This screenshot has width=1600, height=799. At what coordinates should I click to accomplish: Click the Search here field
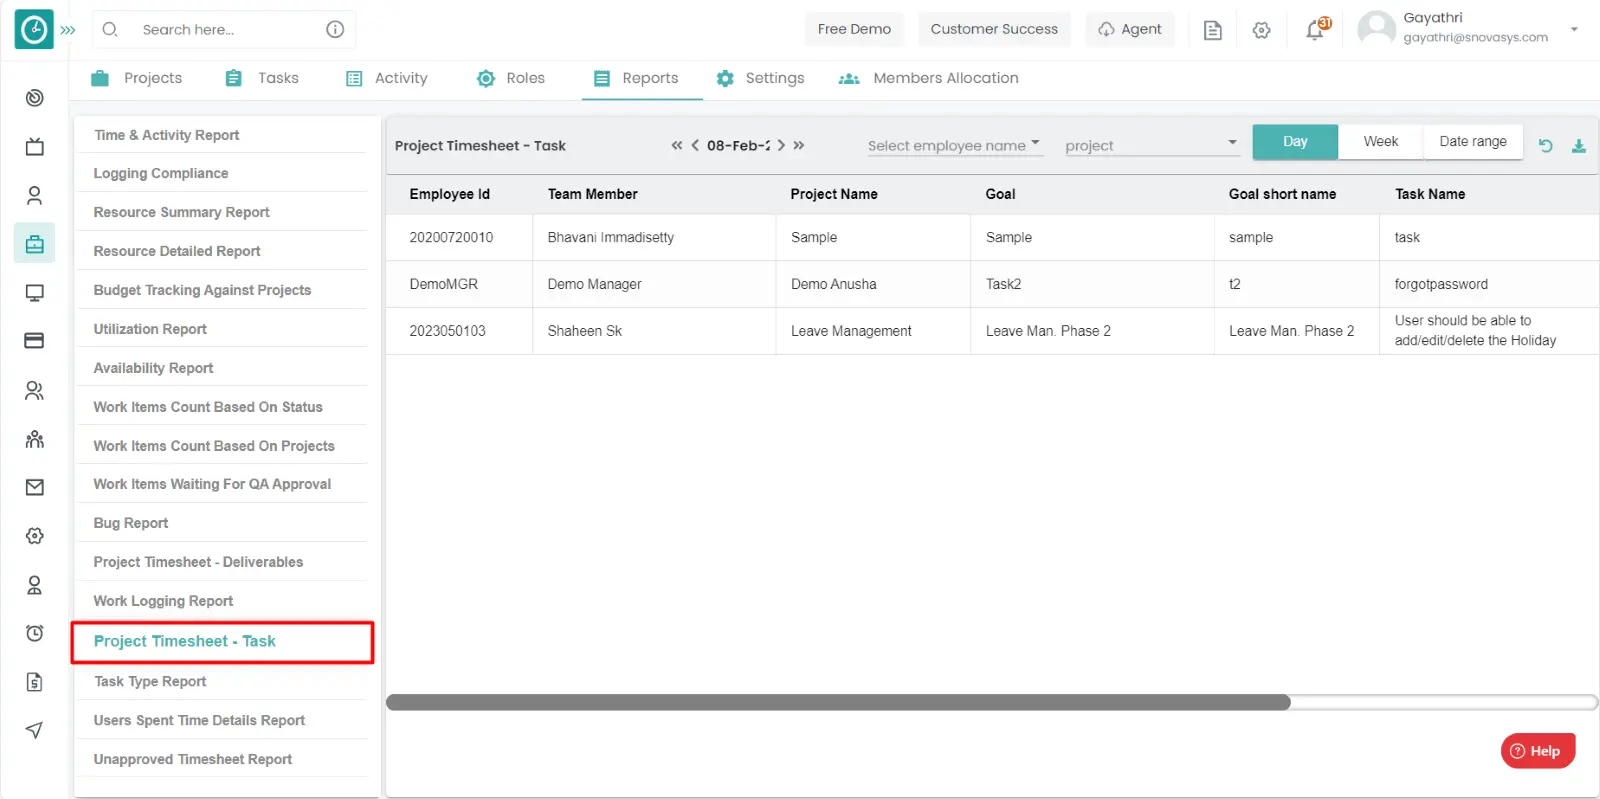(223, 30)
